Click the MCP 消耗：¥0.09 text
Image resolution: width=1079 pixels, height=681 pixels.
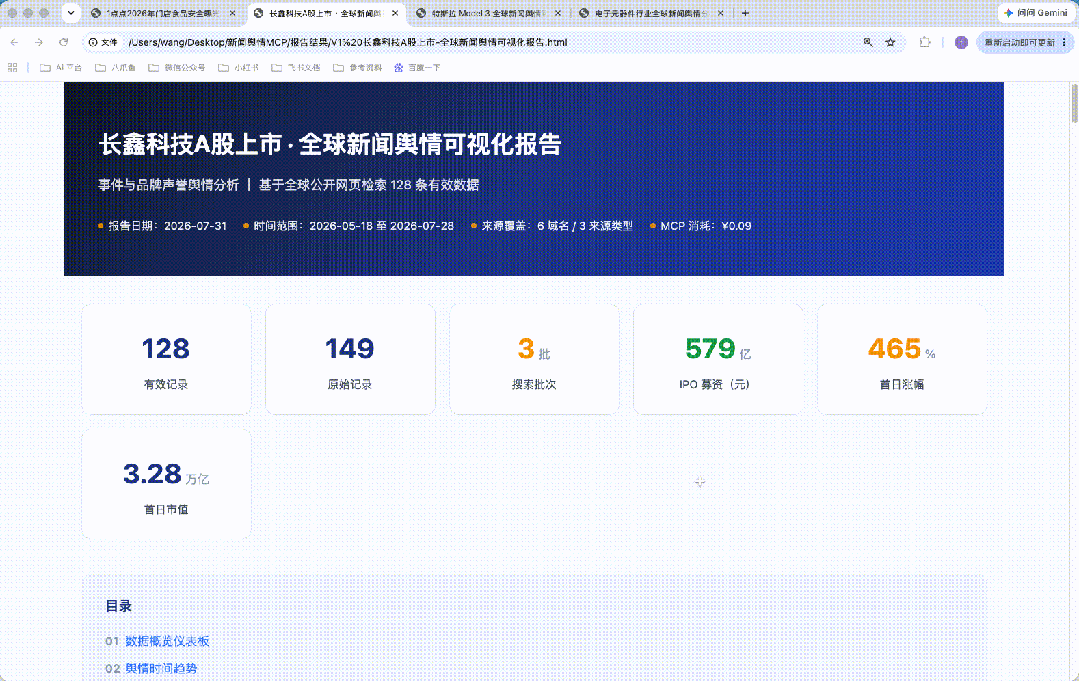[x=705, y=226]
